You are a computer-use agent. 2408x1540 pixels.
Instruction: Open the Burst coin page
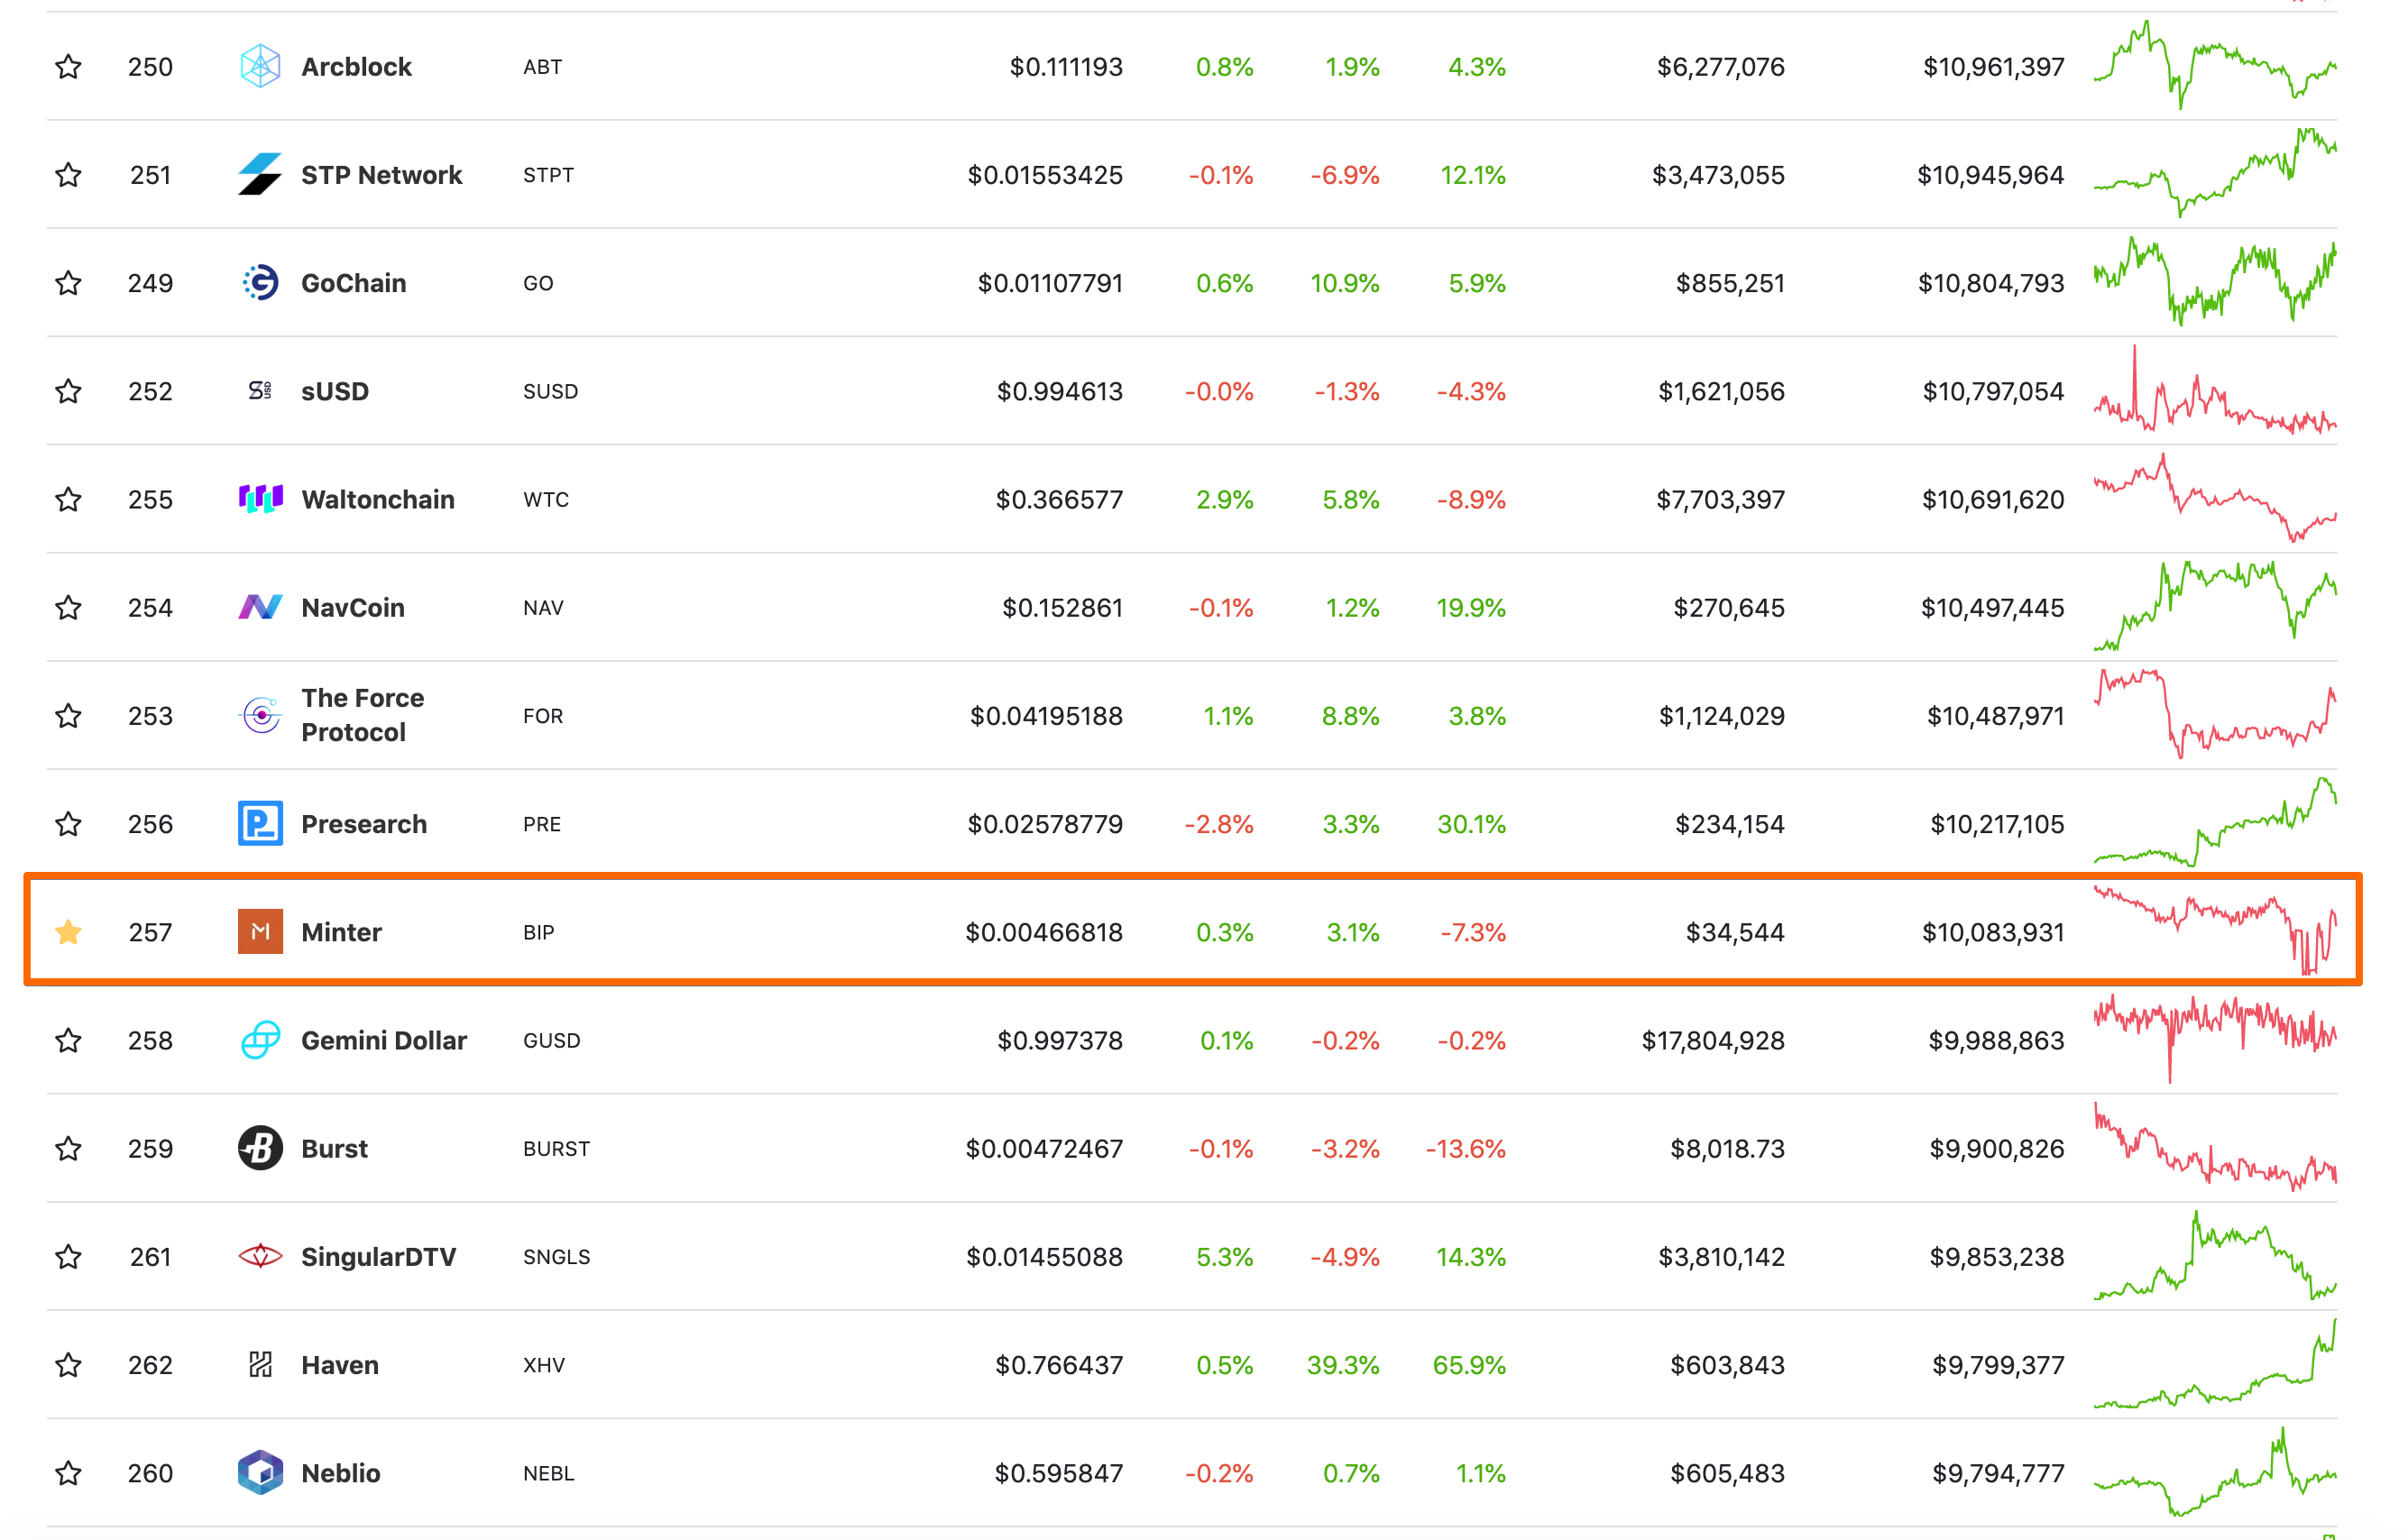pyautogui.click(x=334, y=1148)
